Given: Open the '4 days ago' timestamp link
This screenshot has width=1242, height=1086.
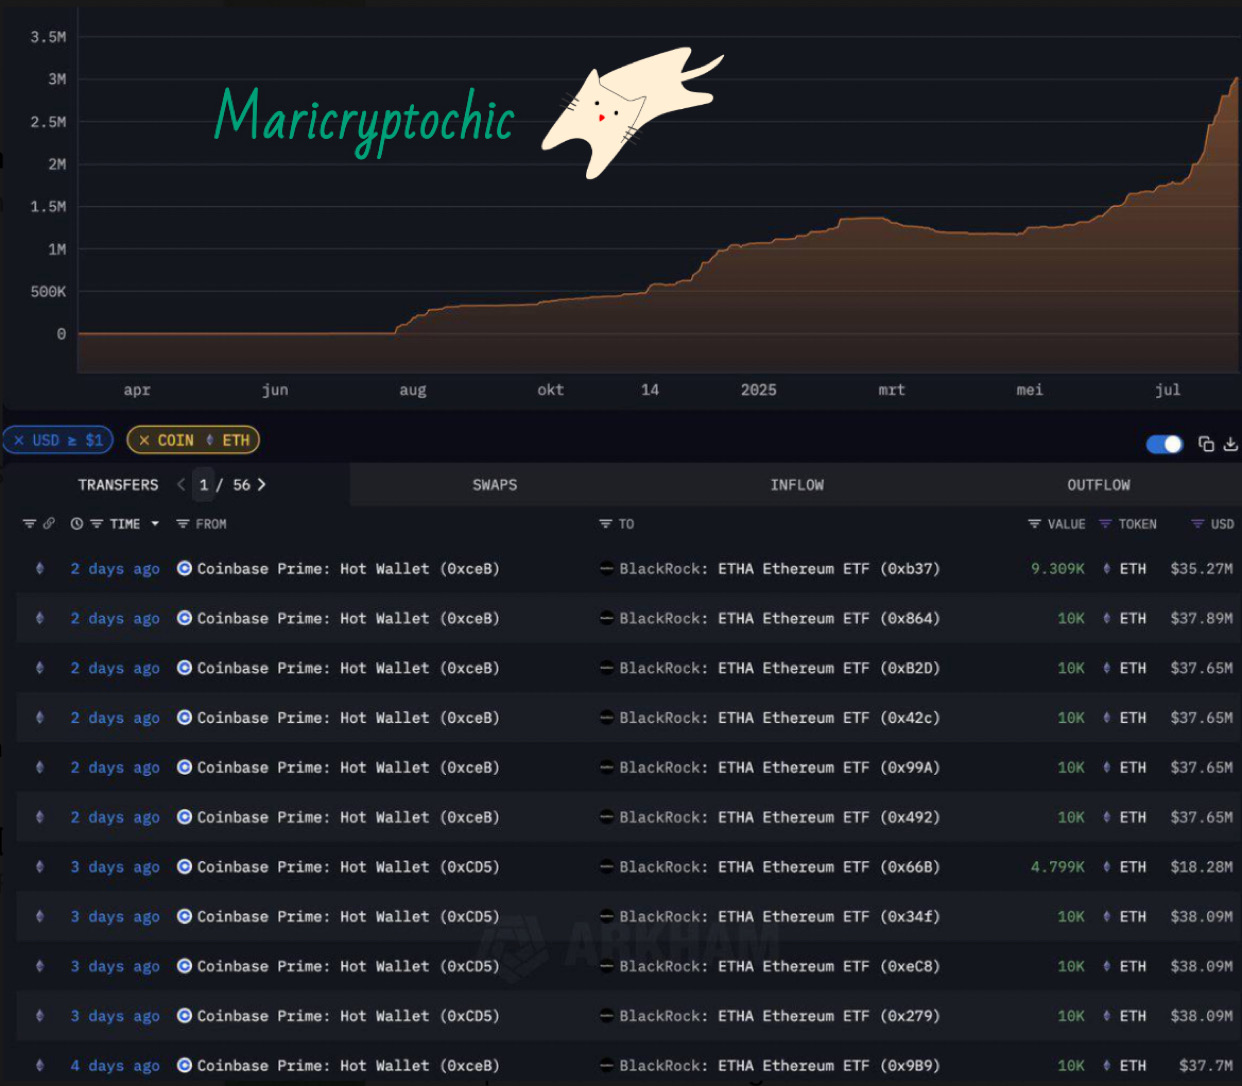Looking at the screenshot, I should 115,1066.
